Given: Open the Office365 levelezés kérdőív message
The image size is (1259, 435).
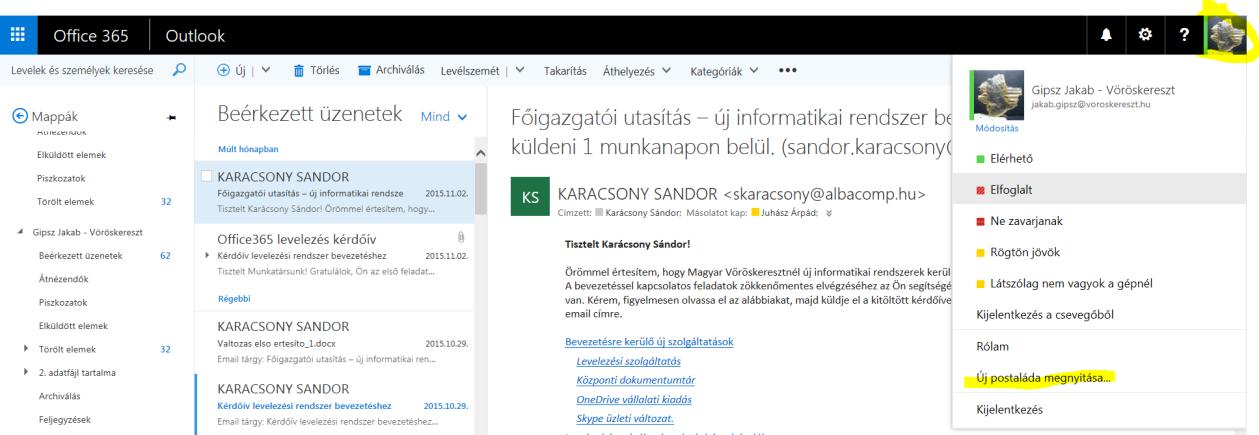Looking at the screenshot, I should [x=334, y=255].
